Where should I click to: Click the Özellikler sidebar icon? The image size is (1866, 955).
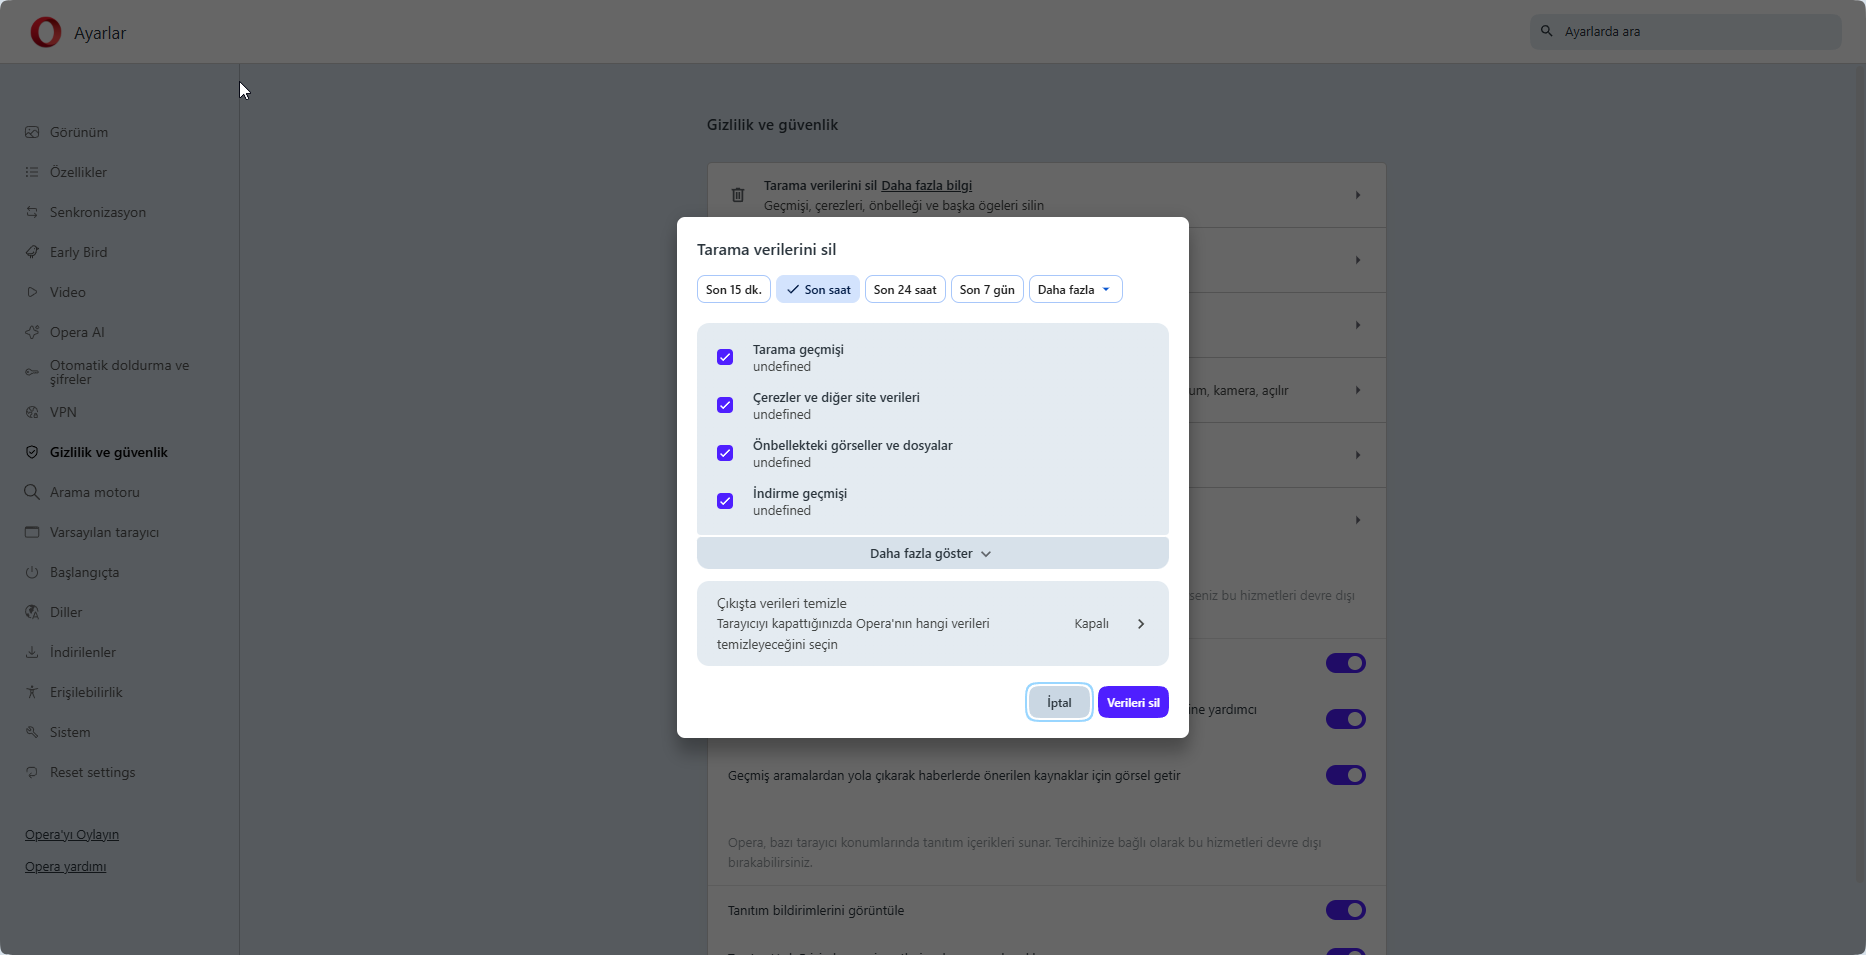pos(32,172)
